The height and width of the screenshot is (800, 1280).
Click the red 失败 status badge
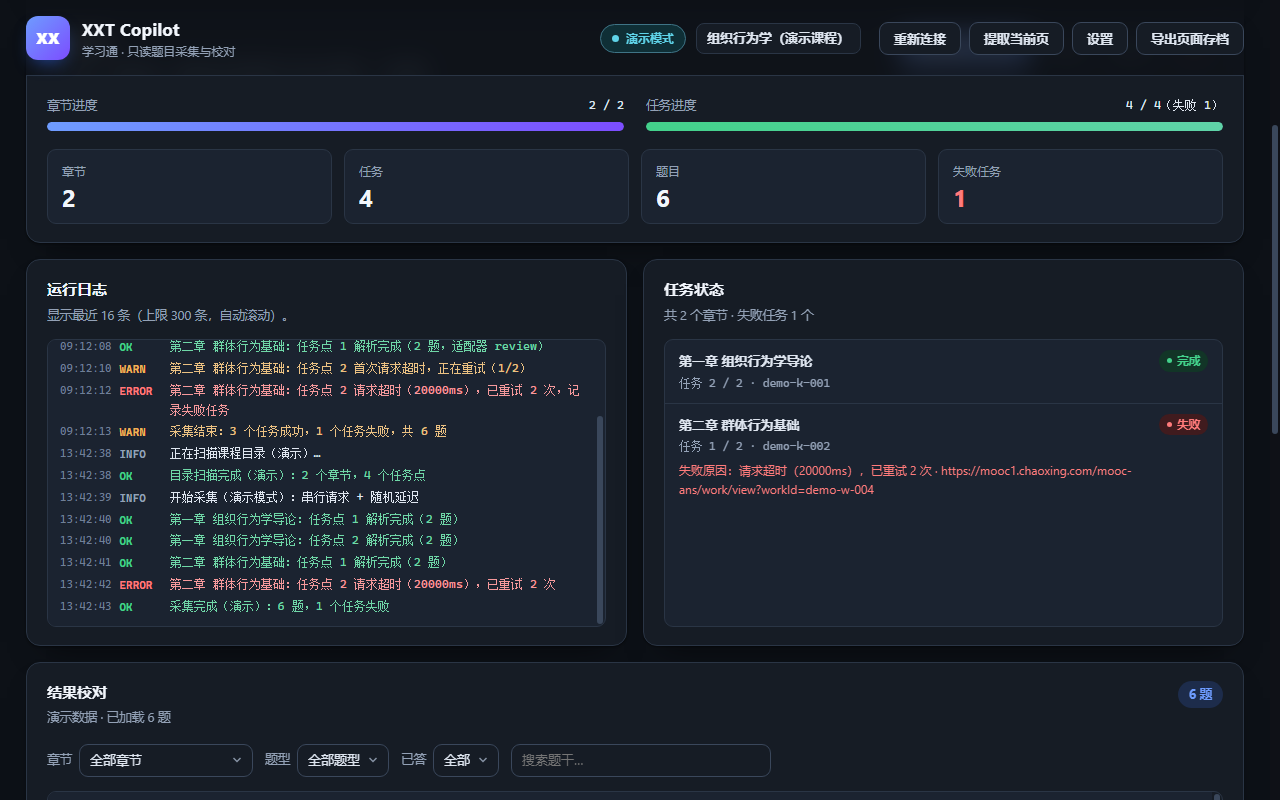[x=1183, y=424]
